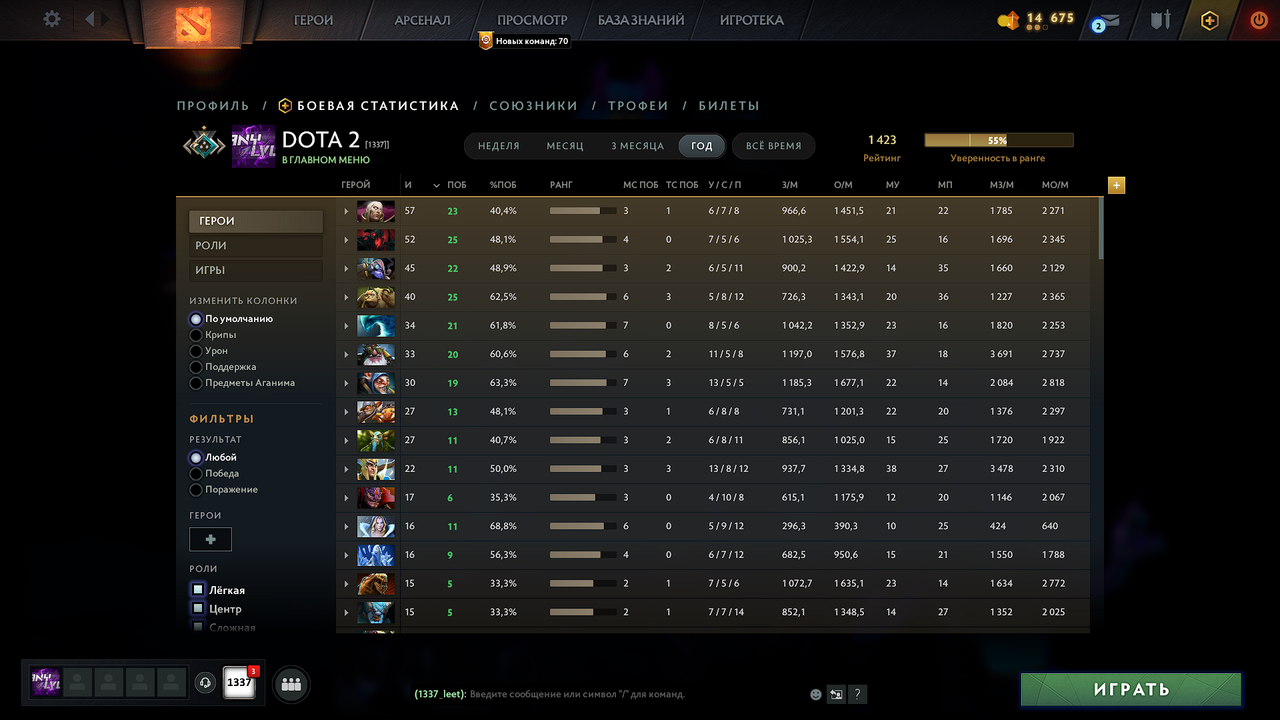This screenshot has height=720, width=1280.
Task: Select the Предметы Аганима column option
Action: pyautogui.click(x=196, y=383)
